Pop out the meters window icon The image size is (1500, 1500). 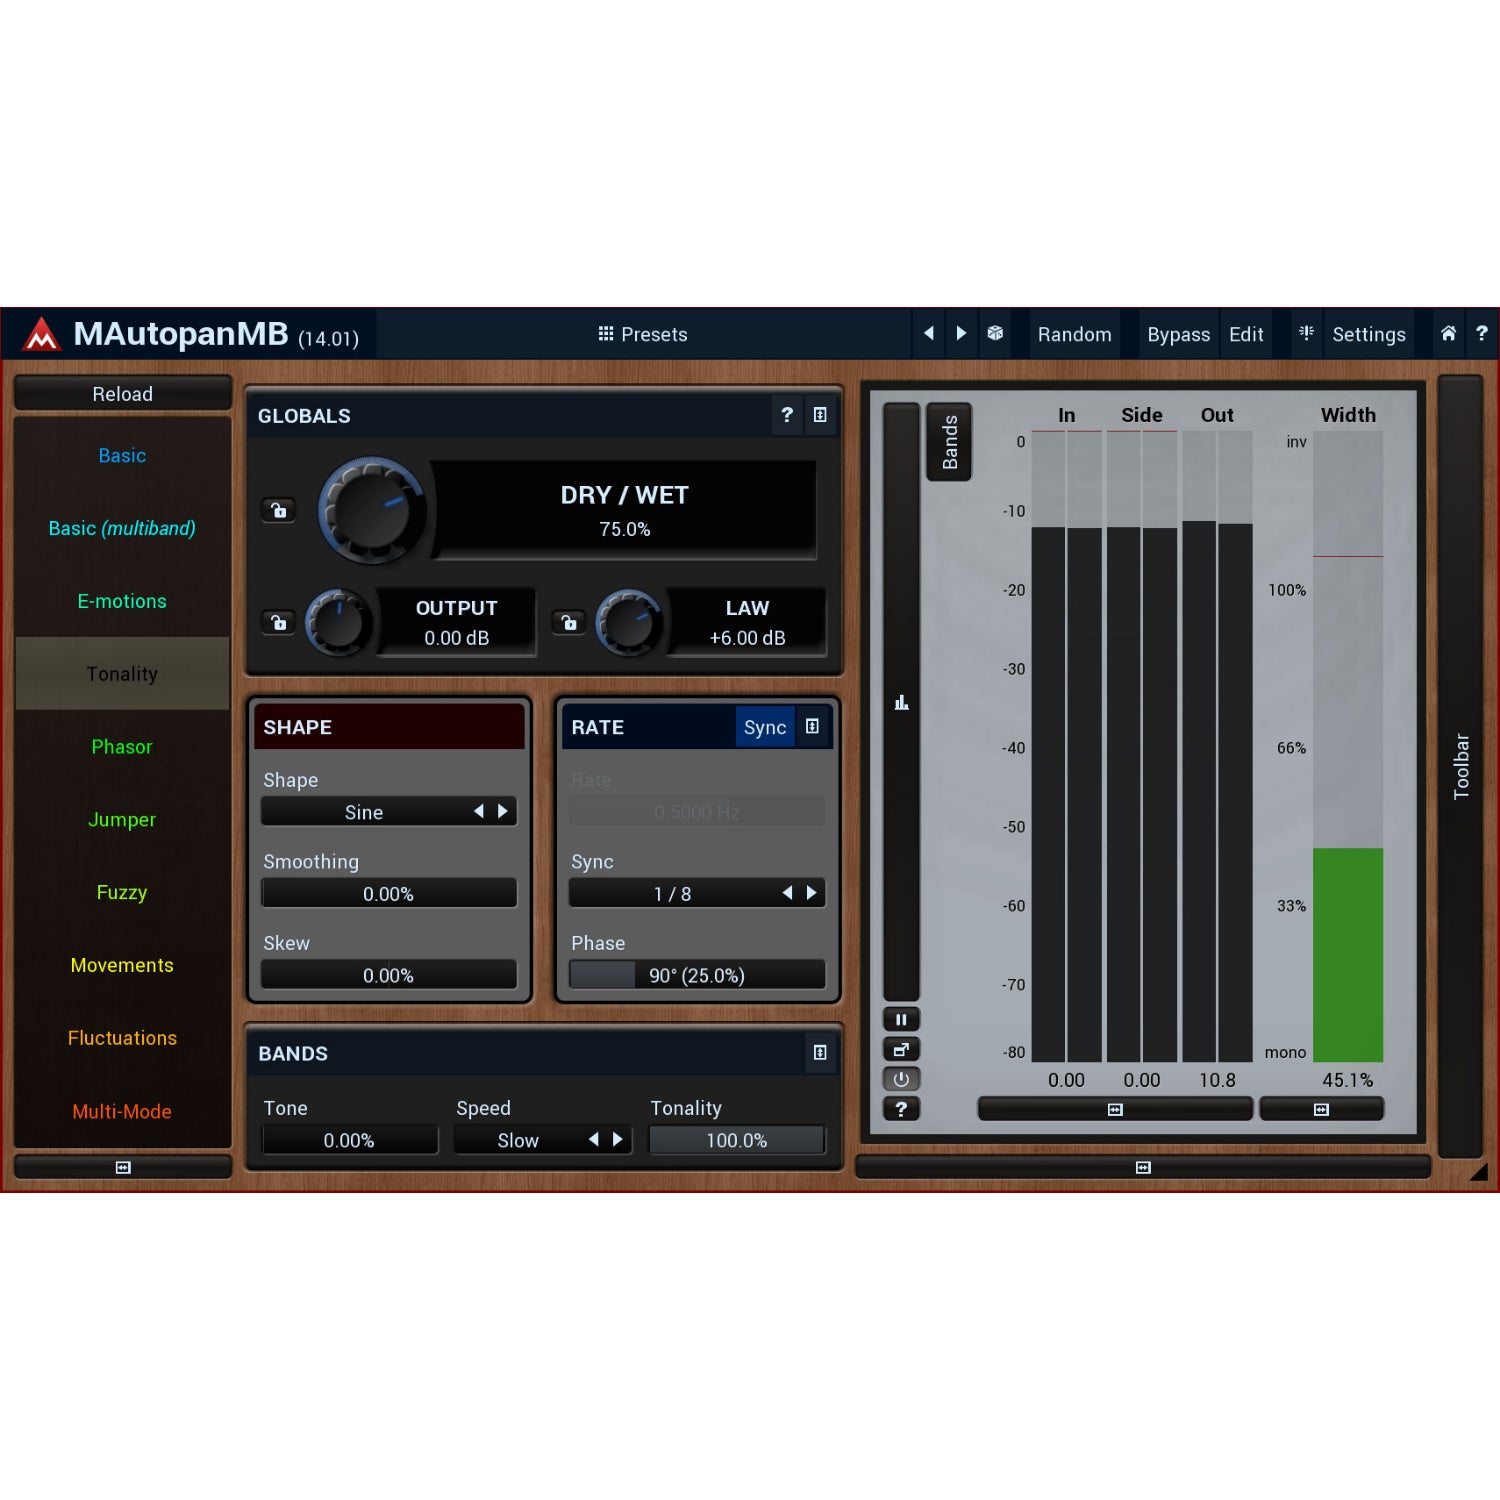(x=901, y=1049)
